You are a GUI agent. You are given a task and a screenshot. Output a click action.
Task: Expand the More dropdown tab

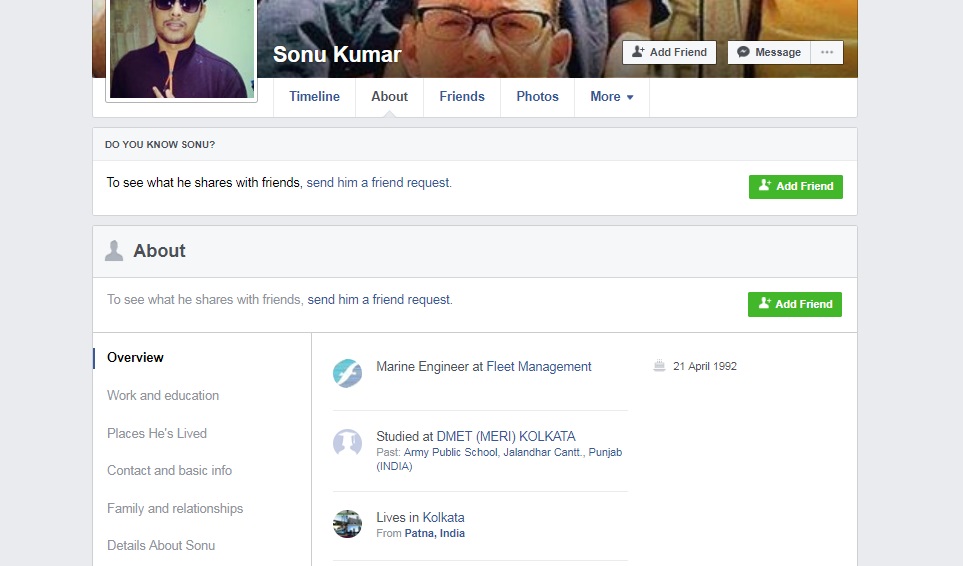click(x=611, y=97)
